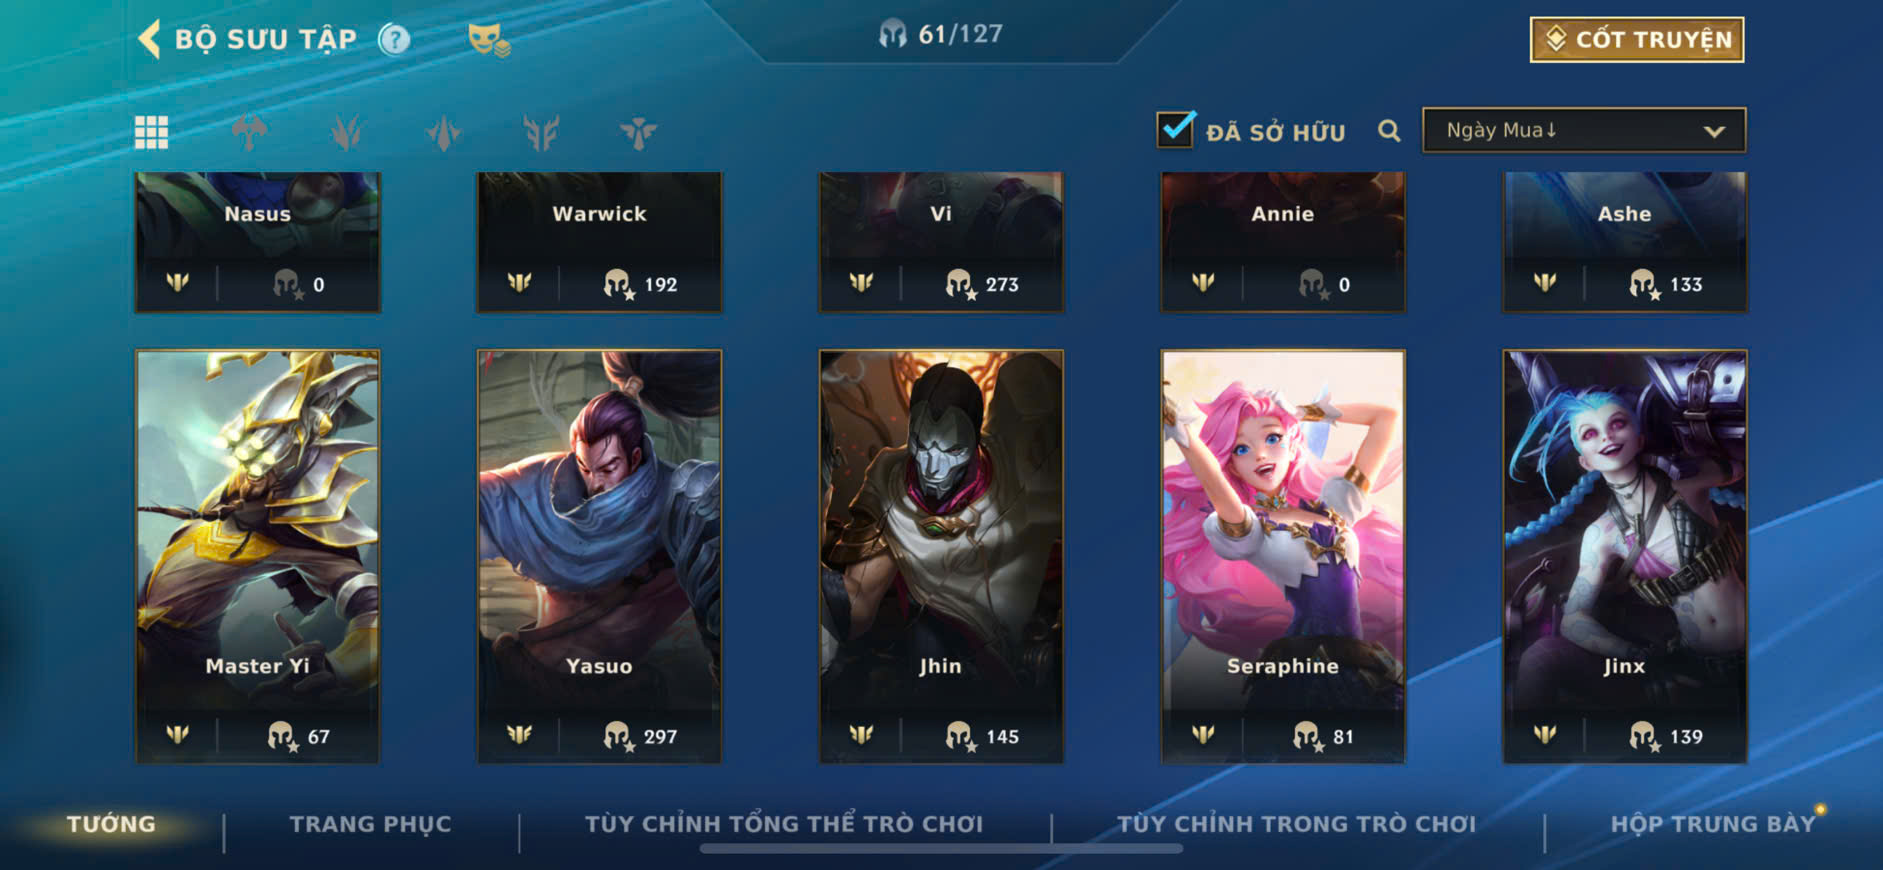1883x870 pixels.
Task: Filter by the last role icon in the row
Action: click(x=638, y=132)
